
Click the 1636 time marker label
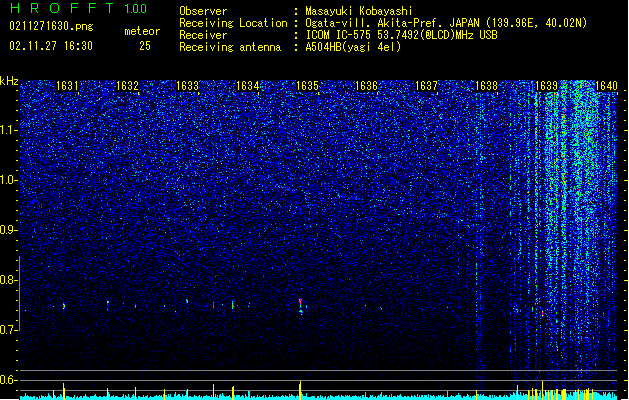coord(367,86)
